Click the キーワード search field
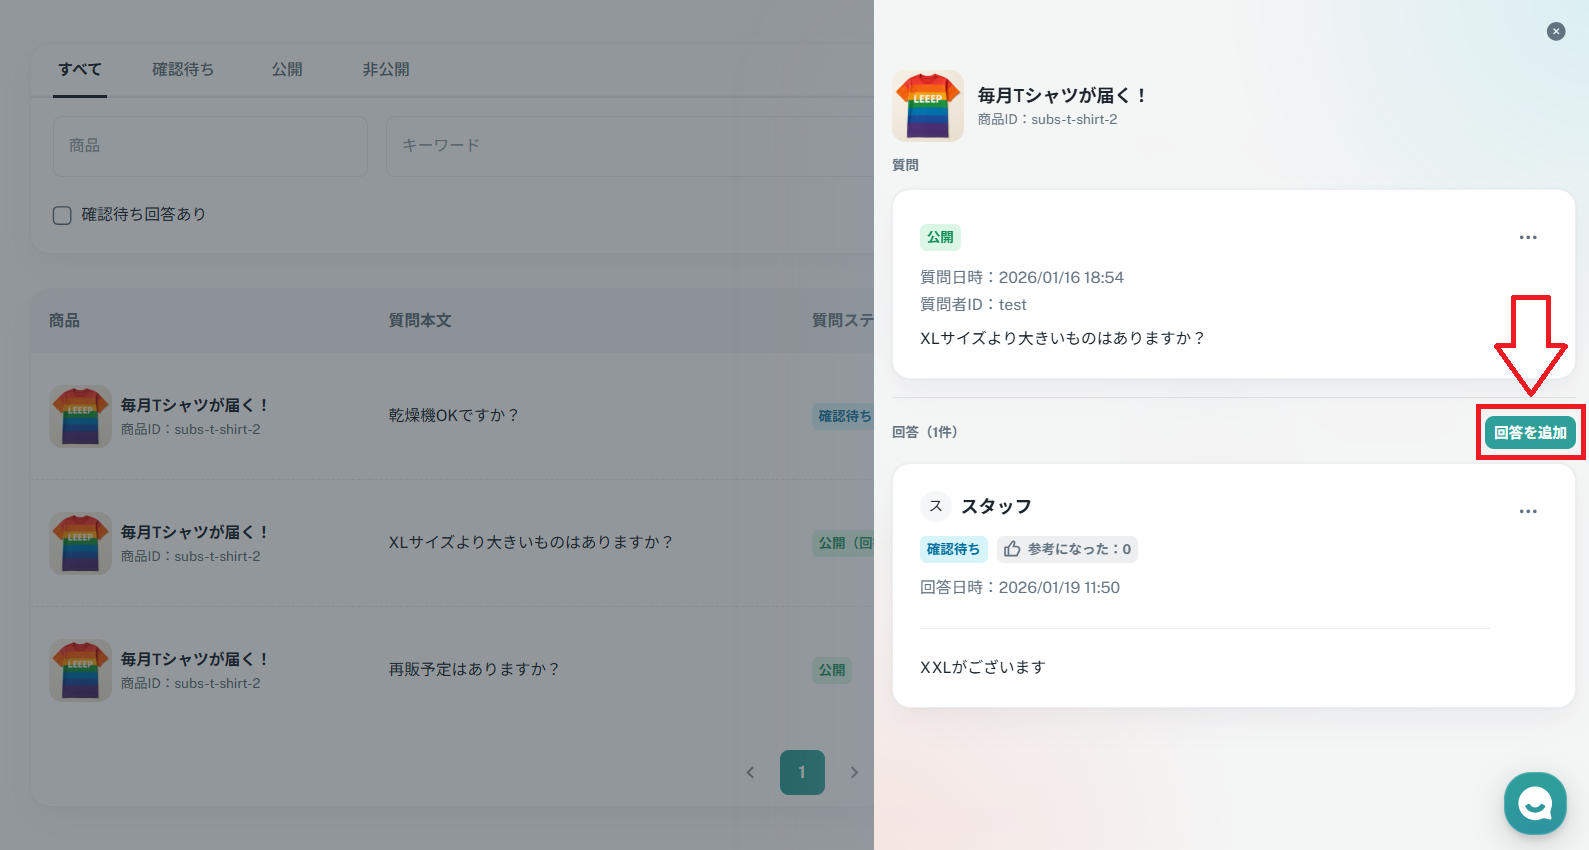1589x850 pixels. tap(630, 146)
